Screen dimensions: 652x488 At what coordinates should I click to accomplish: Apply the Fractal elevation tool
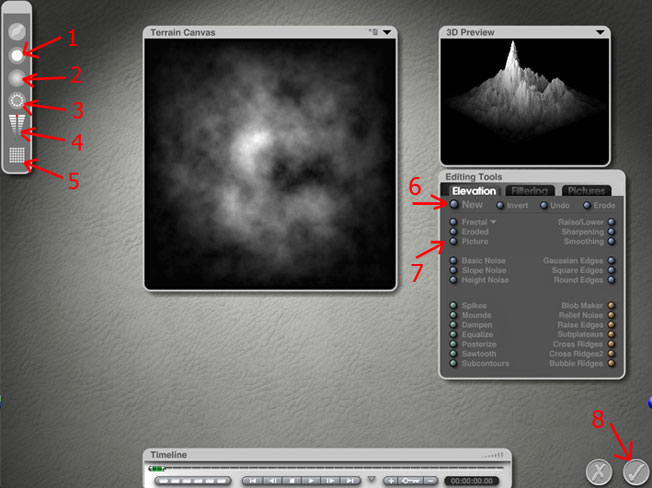pyautogui.click(x=454, y=222)
